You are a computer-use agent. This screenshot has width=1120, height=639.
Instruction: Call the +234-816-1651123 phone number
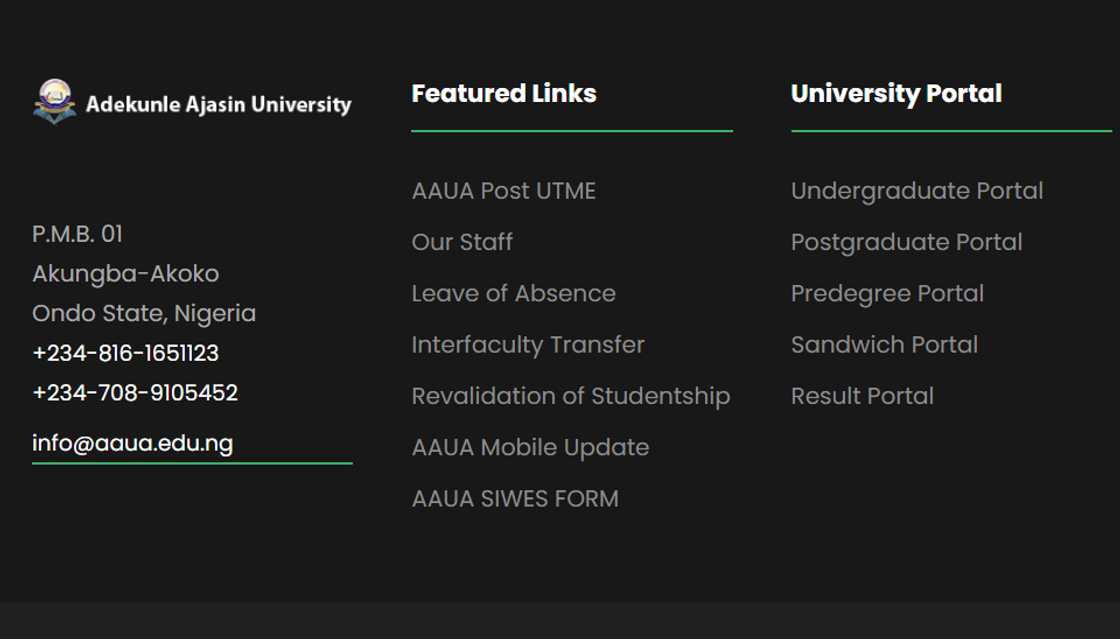[x=125, y=353]
